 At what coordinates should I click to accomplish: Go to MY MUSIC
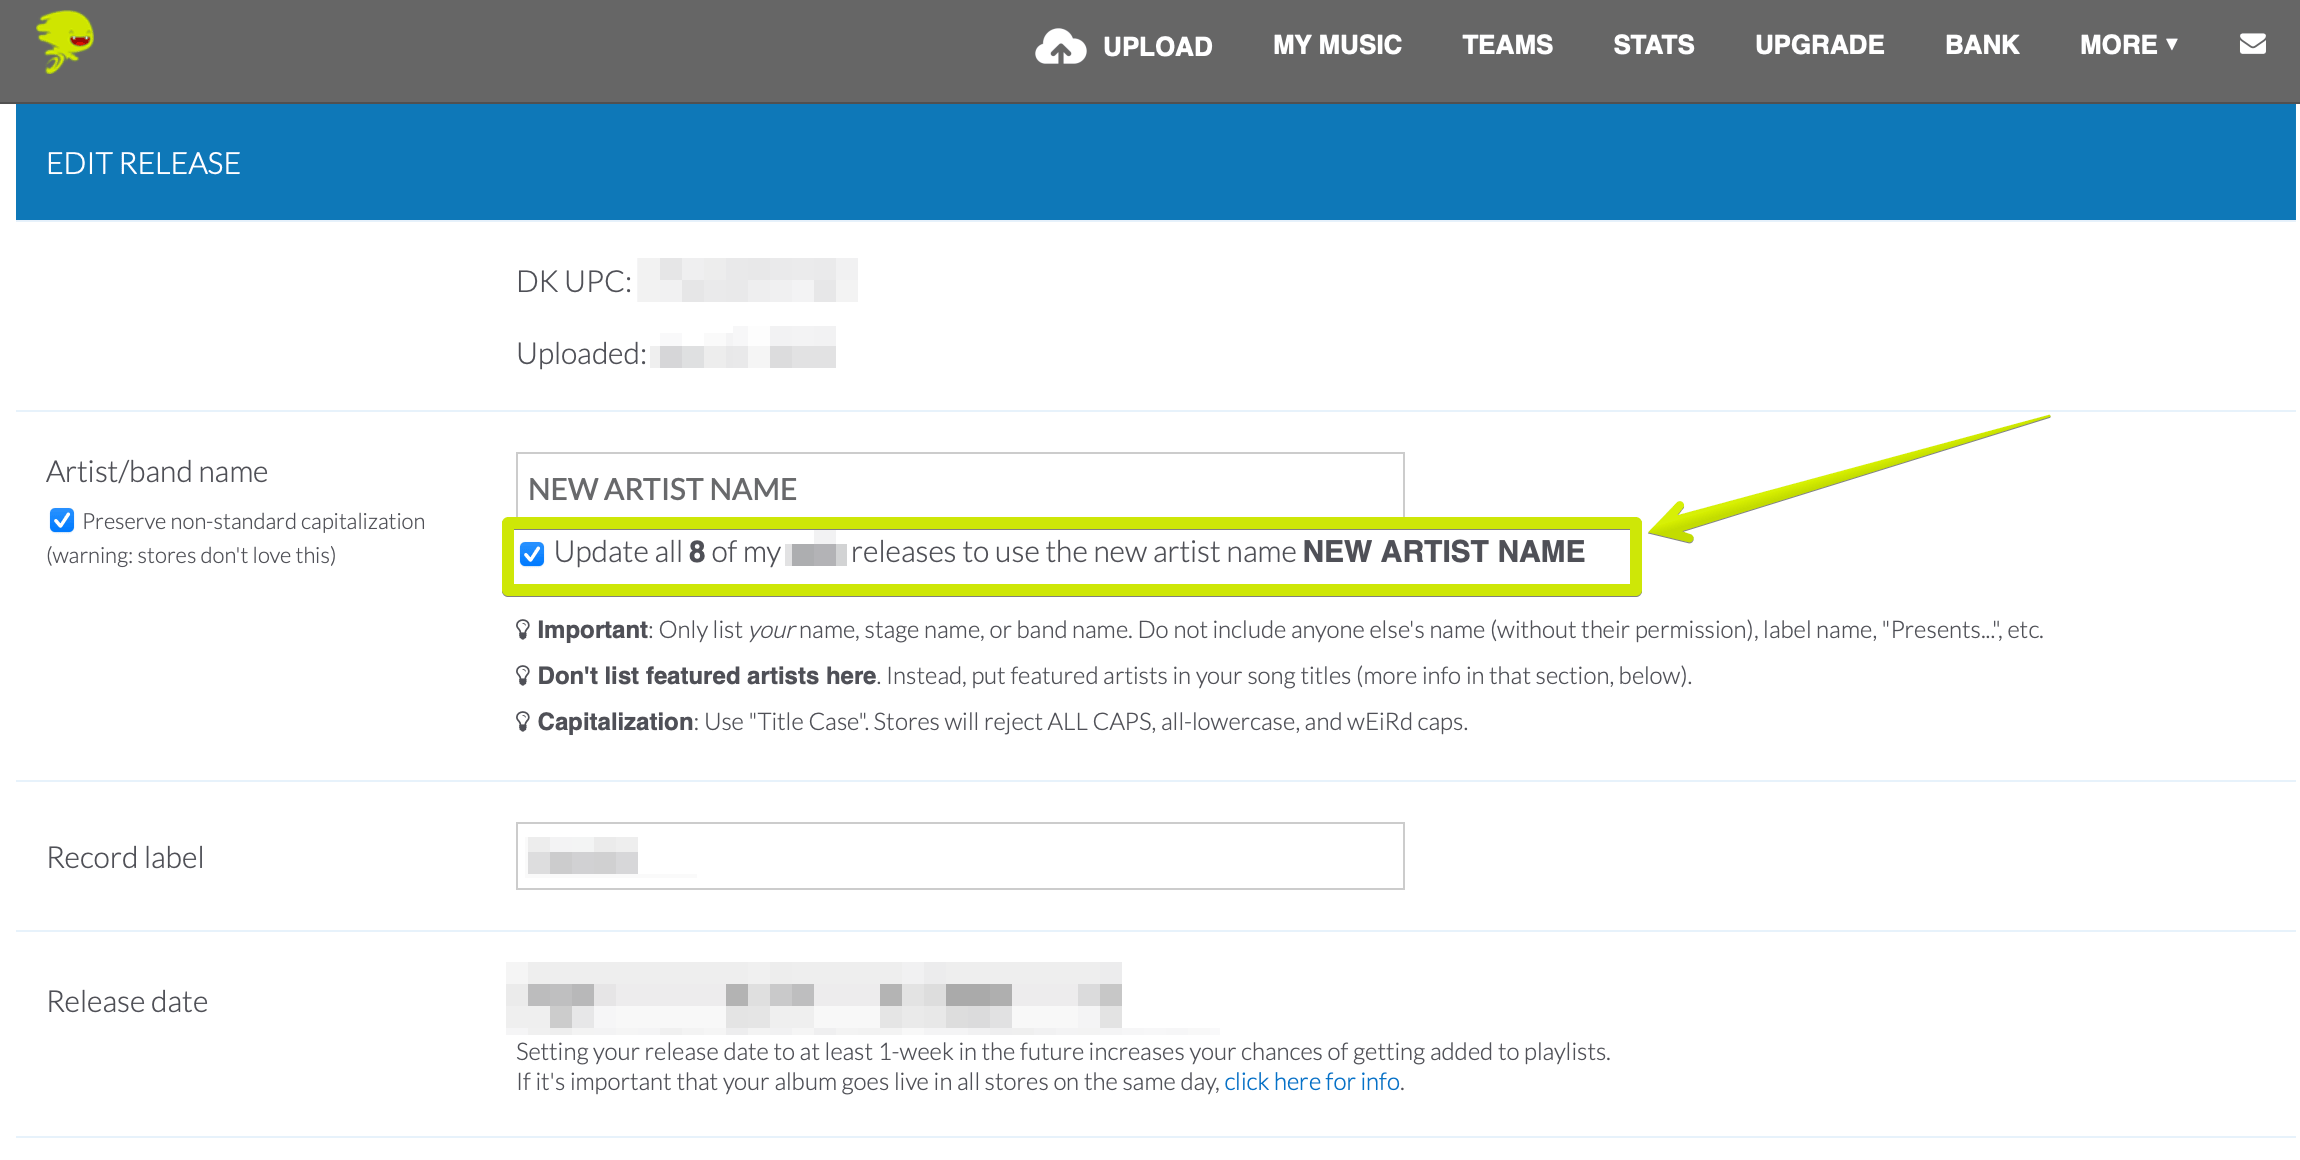point(1337,45)
